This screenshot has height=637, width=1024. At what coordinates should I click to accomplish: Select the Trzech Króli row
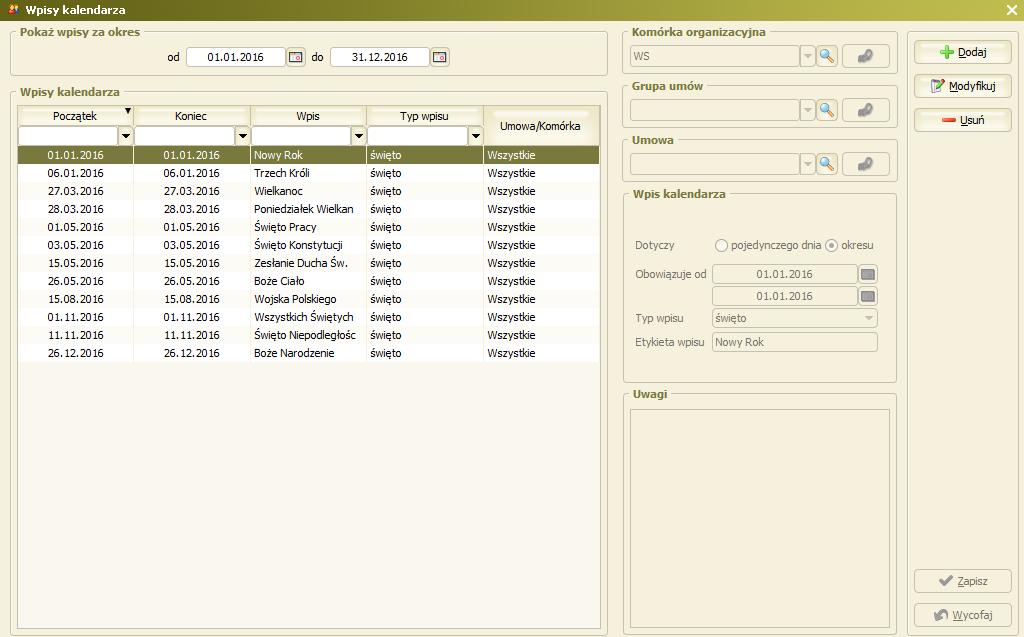308,173
